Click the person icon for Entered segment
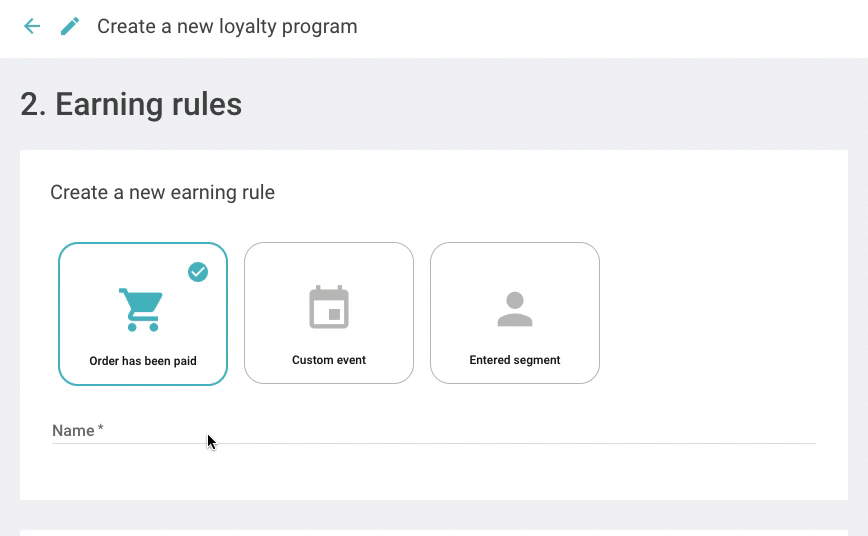Image resolution: width=868 pixels, height=536 pixels. point(514,309)
